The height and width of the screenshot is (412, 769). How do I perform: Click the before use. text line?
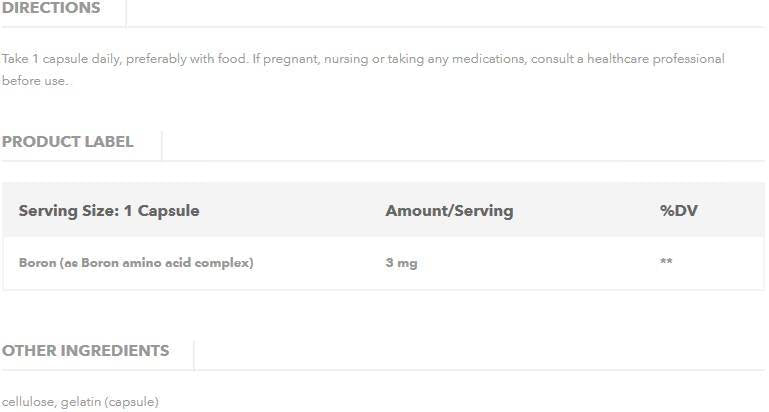click(x=35, y=81)
